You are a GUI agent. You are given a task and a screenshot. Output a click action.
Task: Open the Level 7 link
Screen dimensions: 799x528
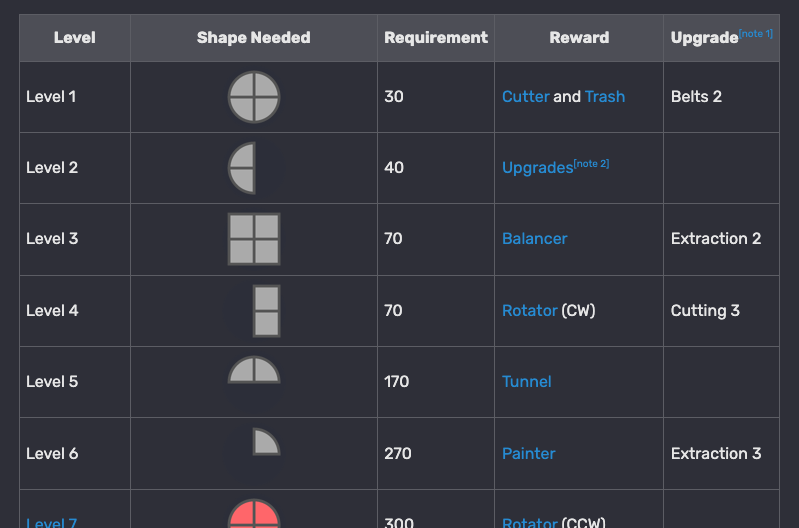point(51,523)
